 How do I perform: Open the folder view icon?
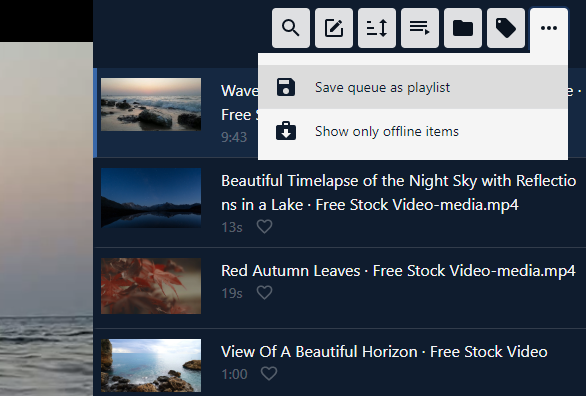(x=463, y=28)
